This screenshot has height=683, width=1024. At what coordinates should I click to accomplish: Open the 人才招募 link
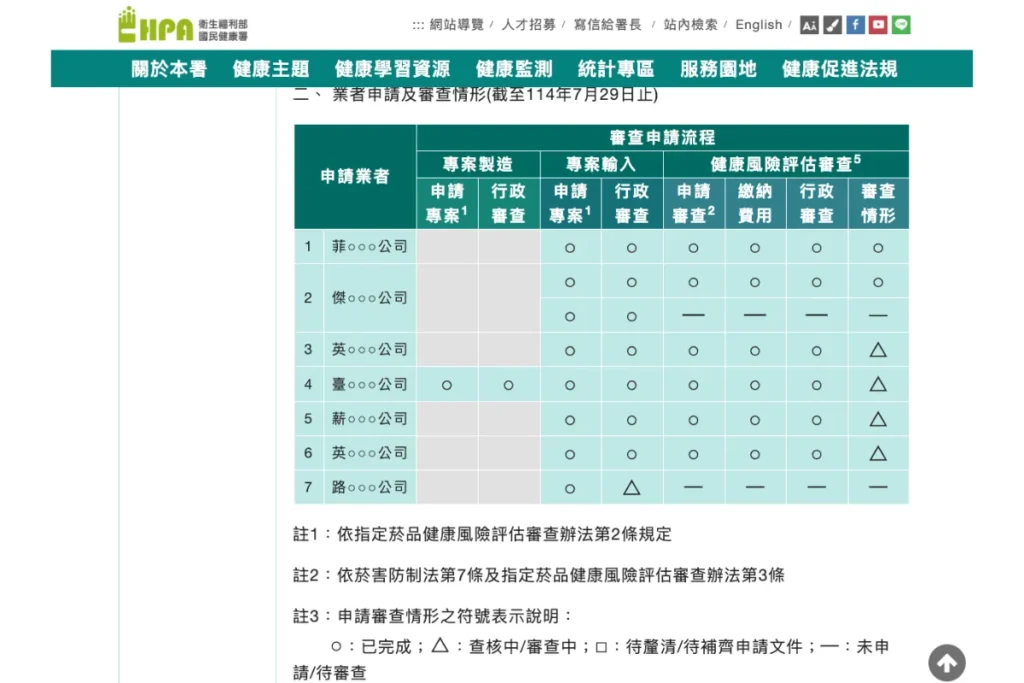528,25
